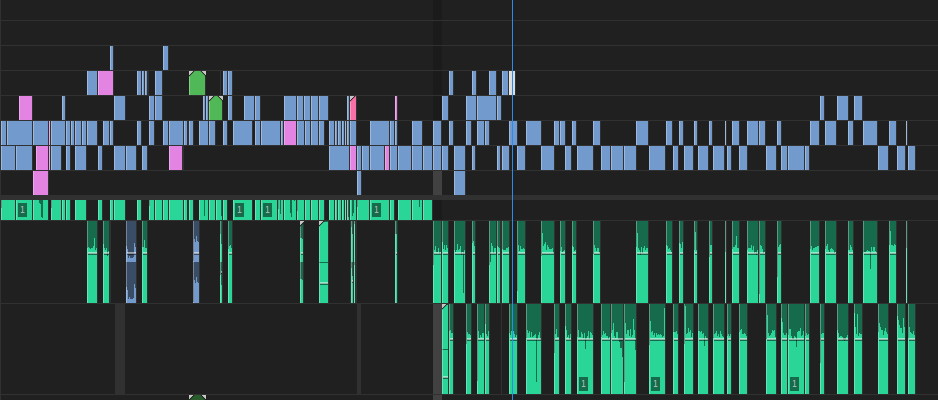Select the white highlighted clip at the playhead
This screenshot has width=938, height=400.
click(x=511, y=83)
